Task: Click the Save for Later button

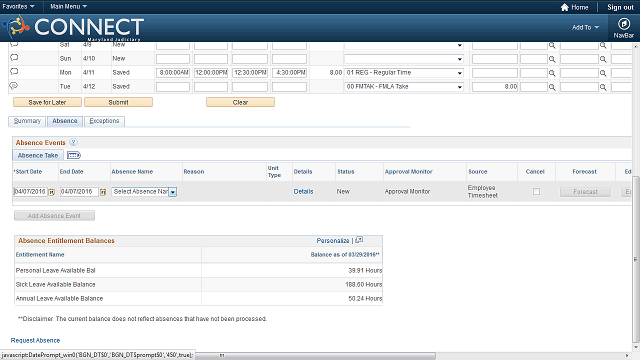Action: (47, 102)
